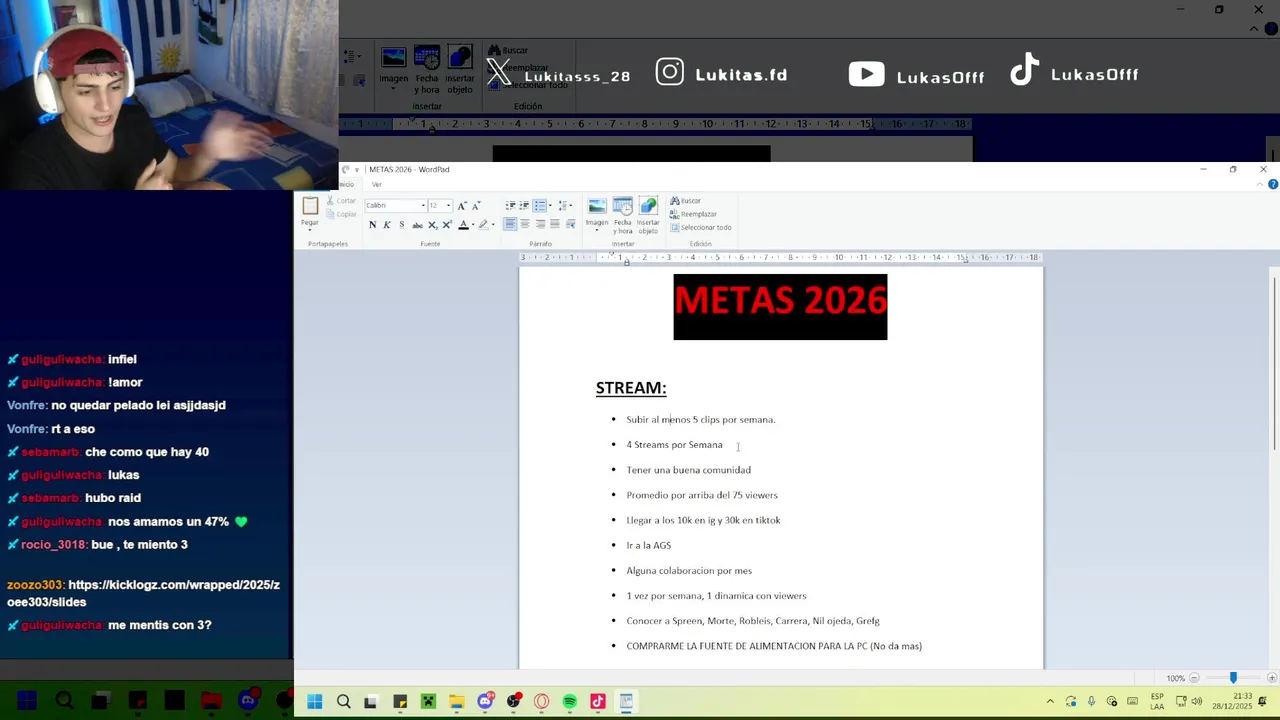Place cursor in the STREAM: heading
Viewport: 1280px width, 720px height.
click(x=631, y=388)
